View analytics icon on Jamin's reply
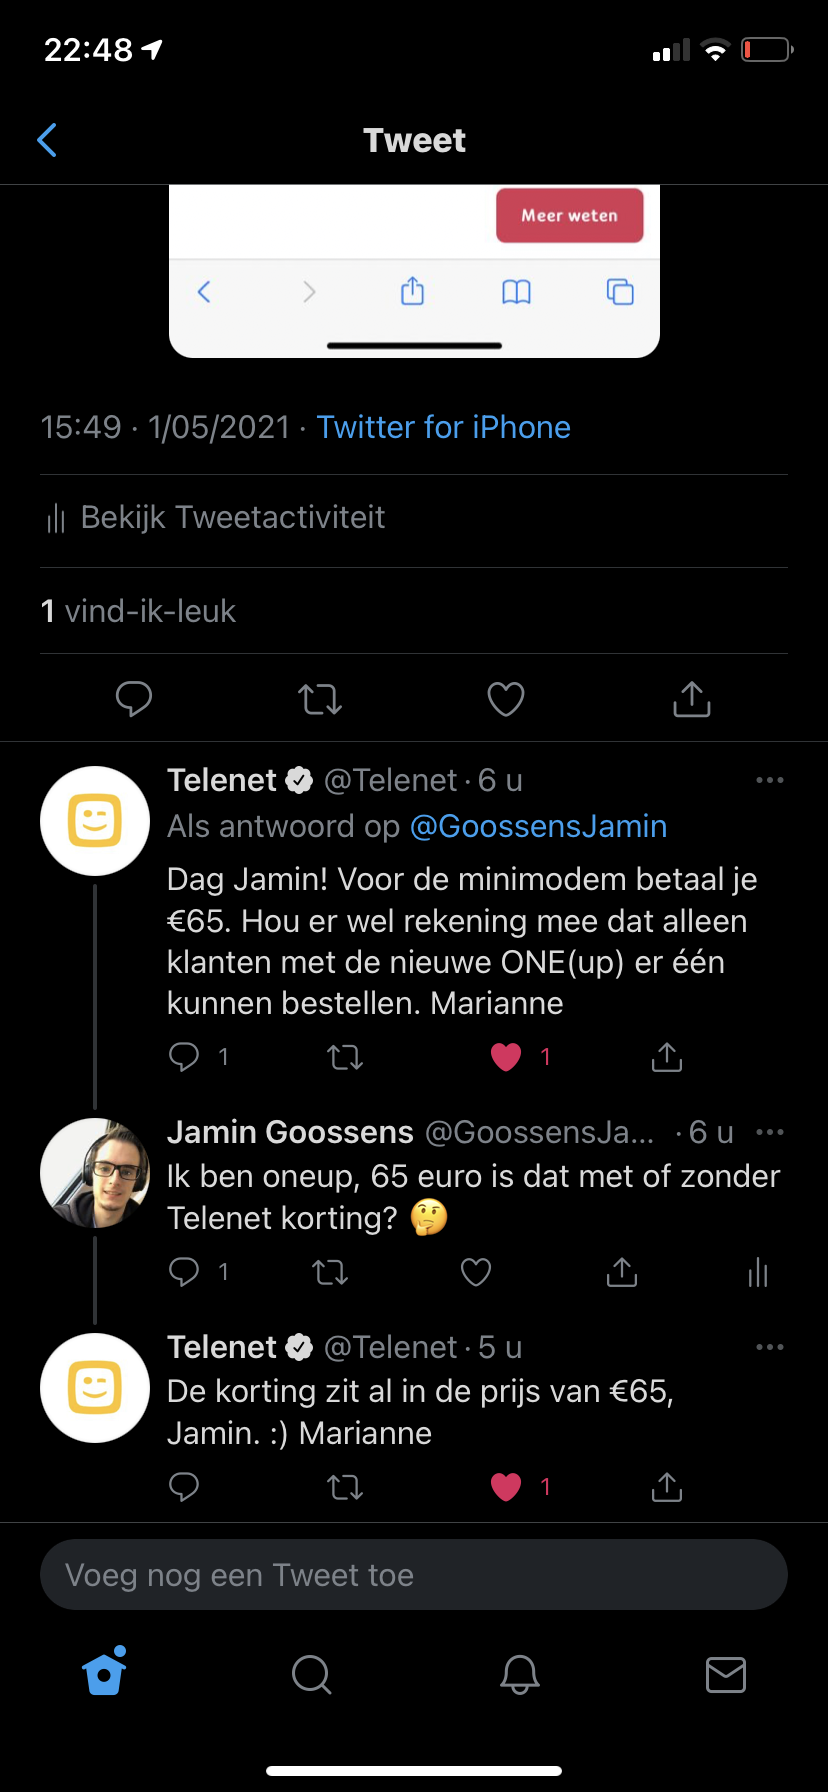The height and width of the screenshot is (1792, 828). point(758,1272)
